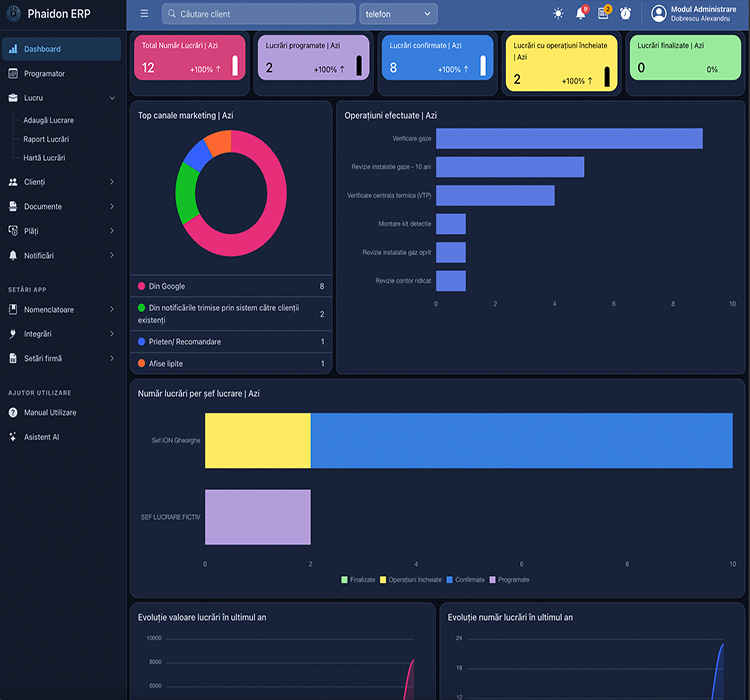750x700 pixels.
Task: Toggle the hamburger sidebar menu
Action: (144, 14)
